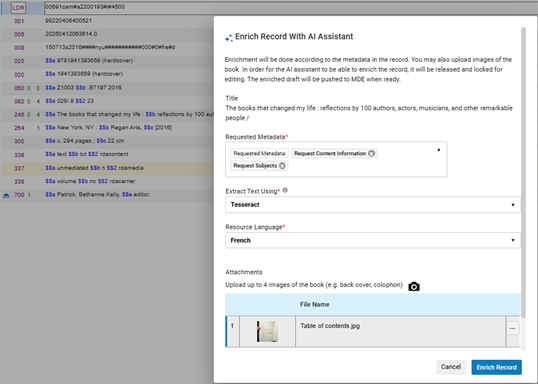
Task: Open the Table of contents.jpg thumbnail
Action: [267, 331]
